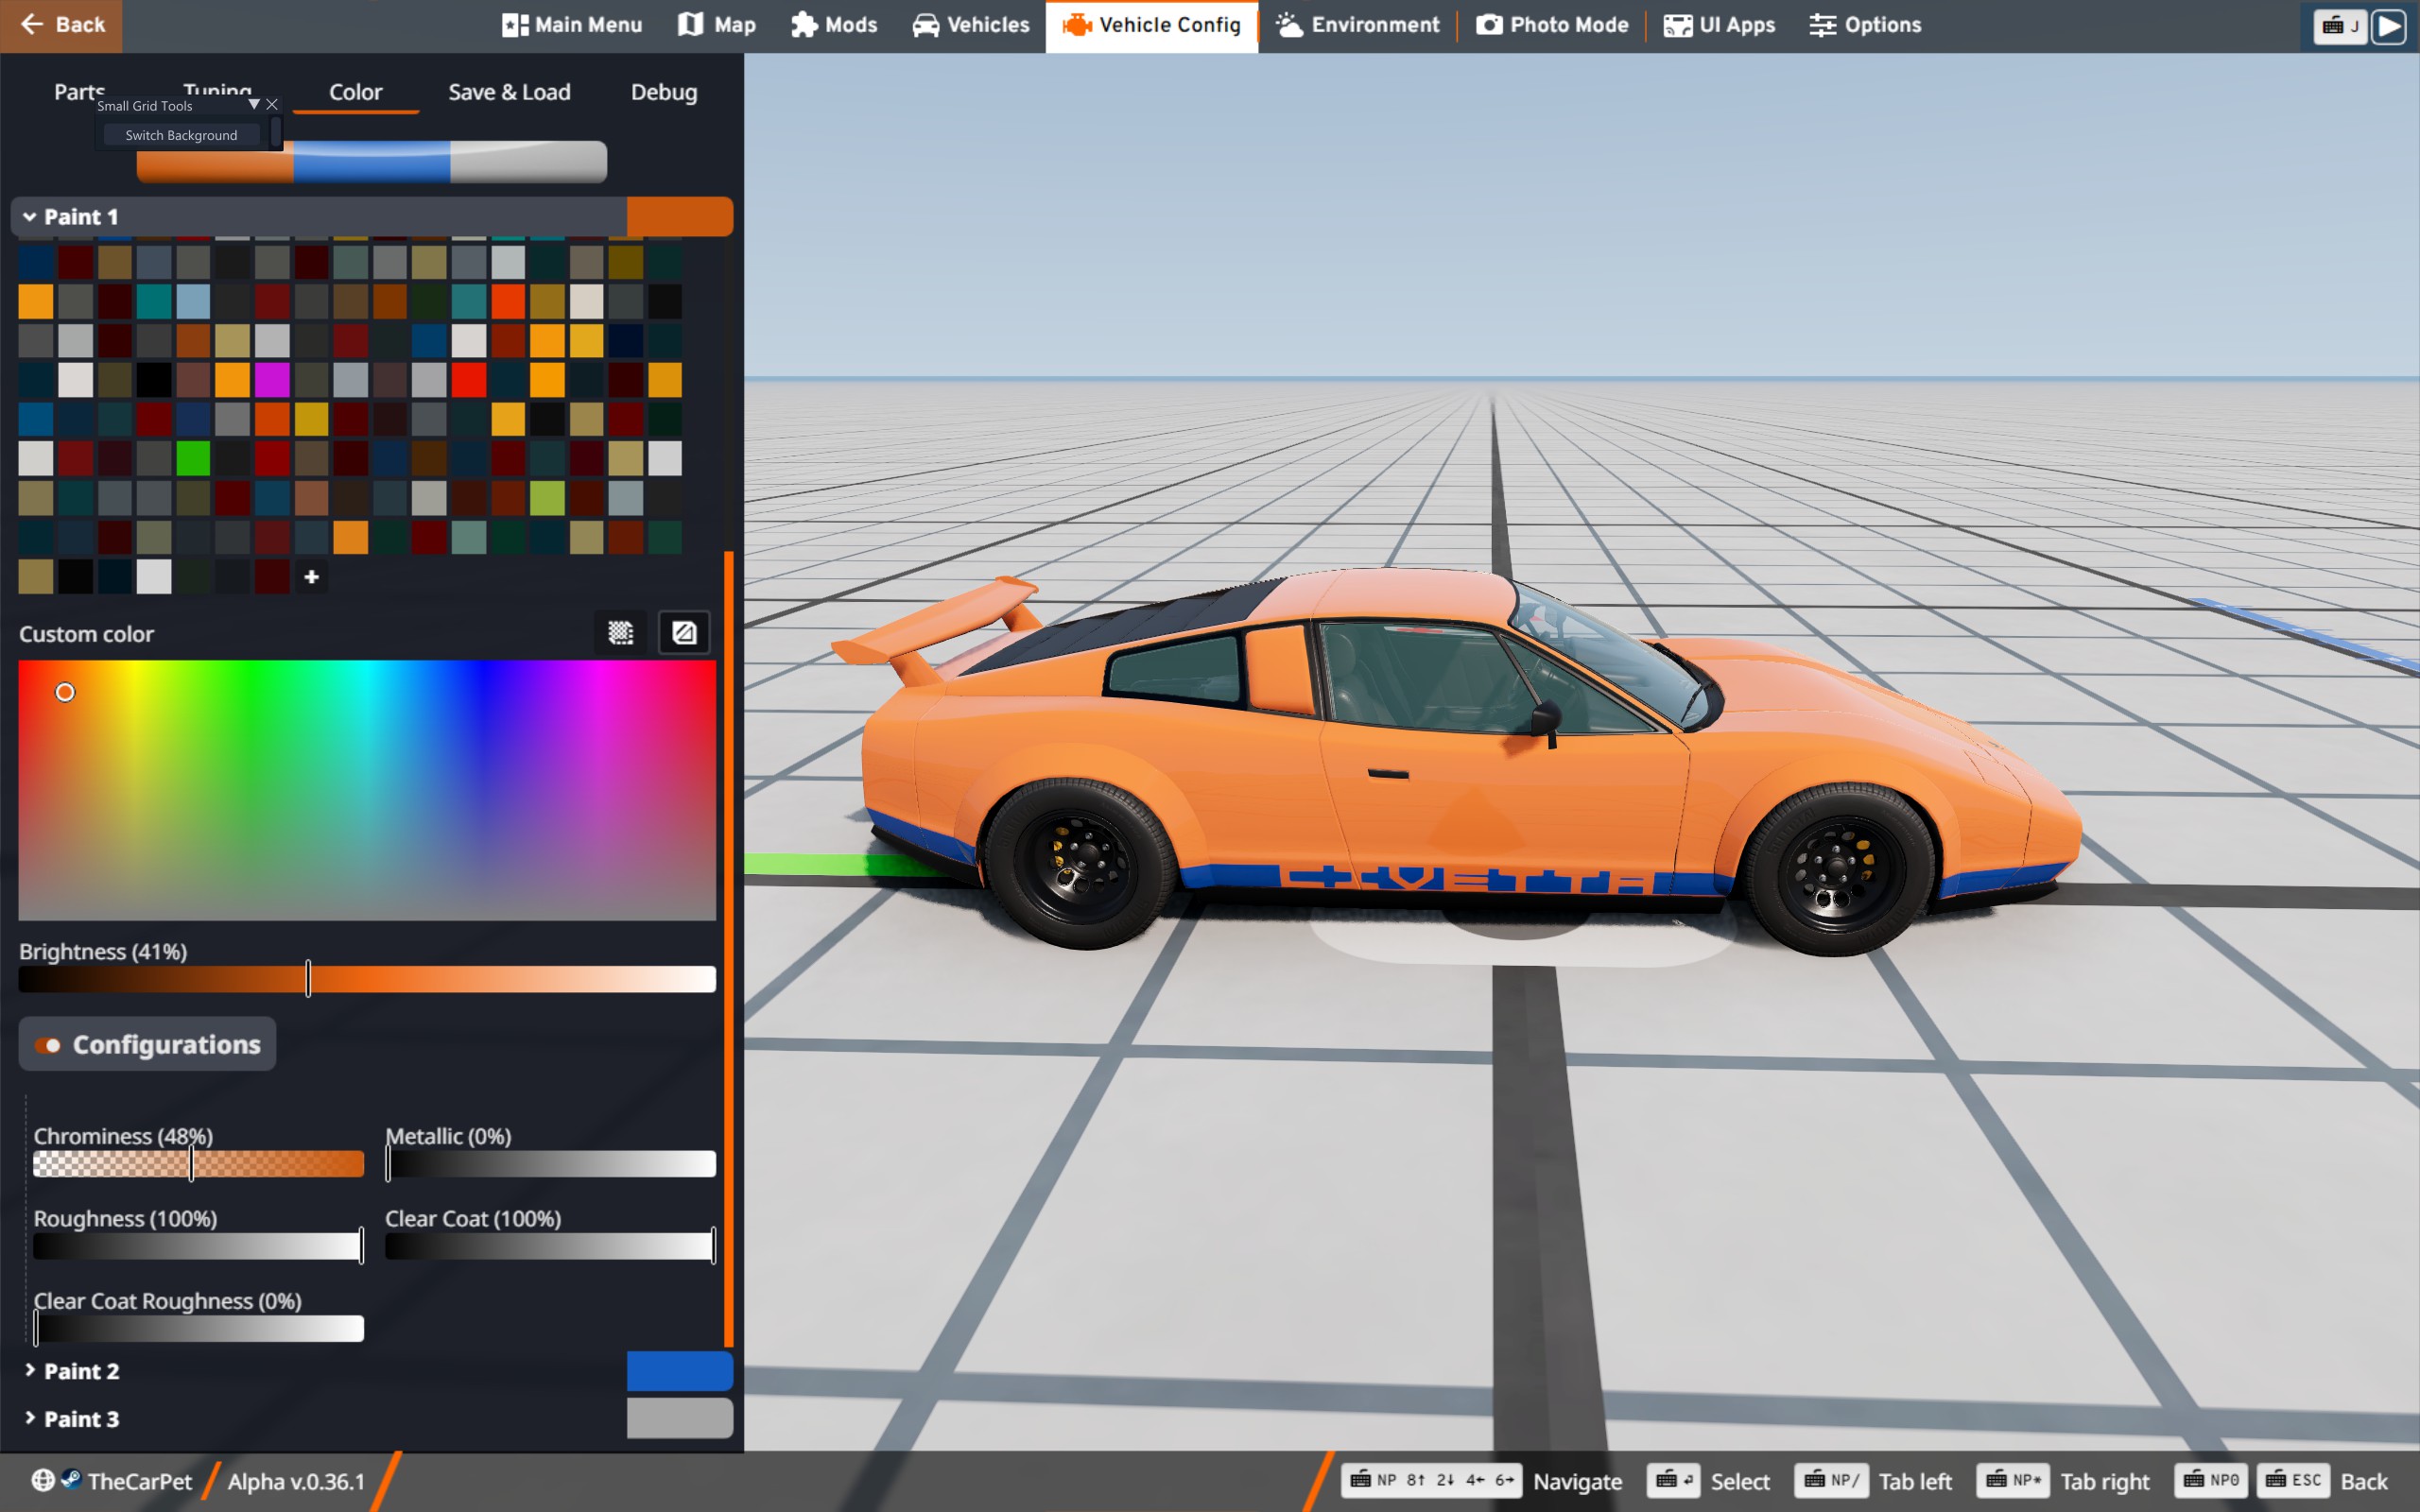Click the checkered transparency icon above color picker
The image size is (2420, 1512).
click(x=620, y=632)
